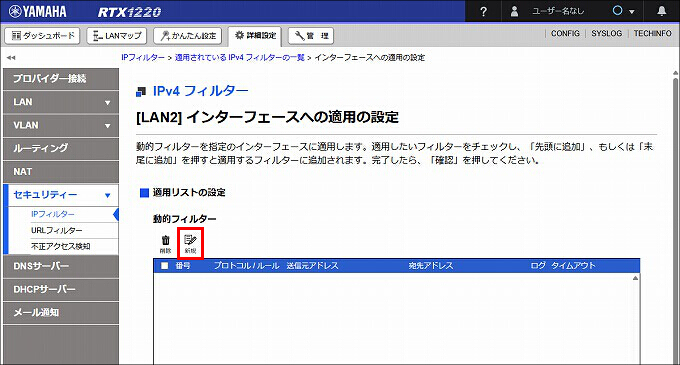Open ルーティング in sidebar

(x=61, y=148)
